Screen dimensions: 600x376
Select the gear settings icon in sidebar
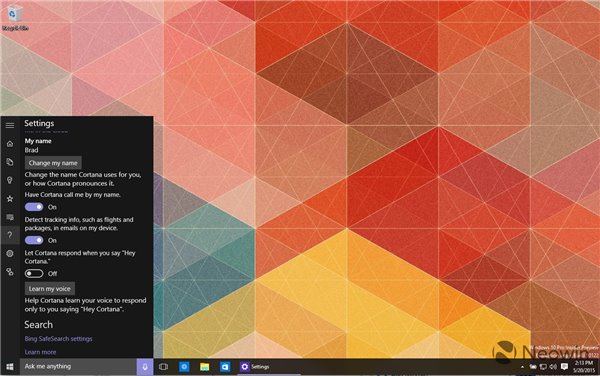[x=10, y=253]
